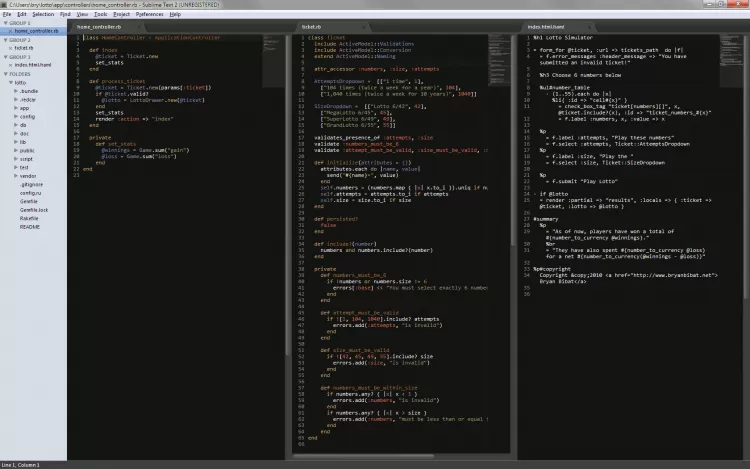Open the Project menu

(121, 15)
